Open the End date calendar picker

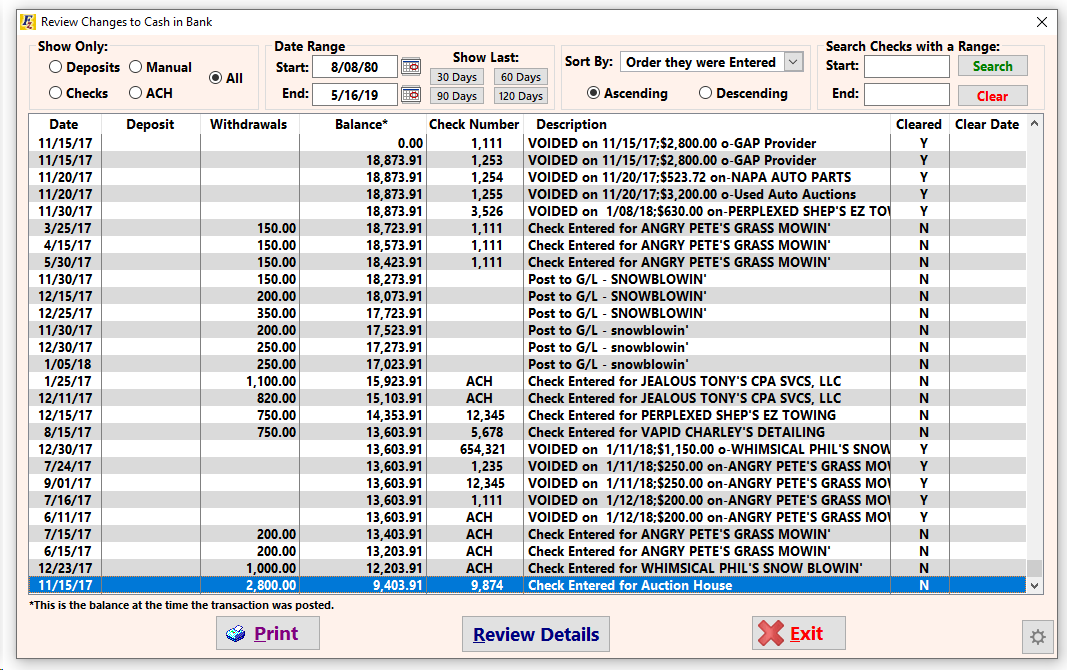[411, 95]
